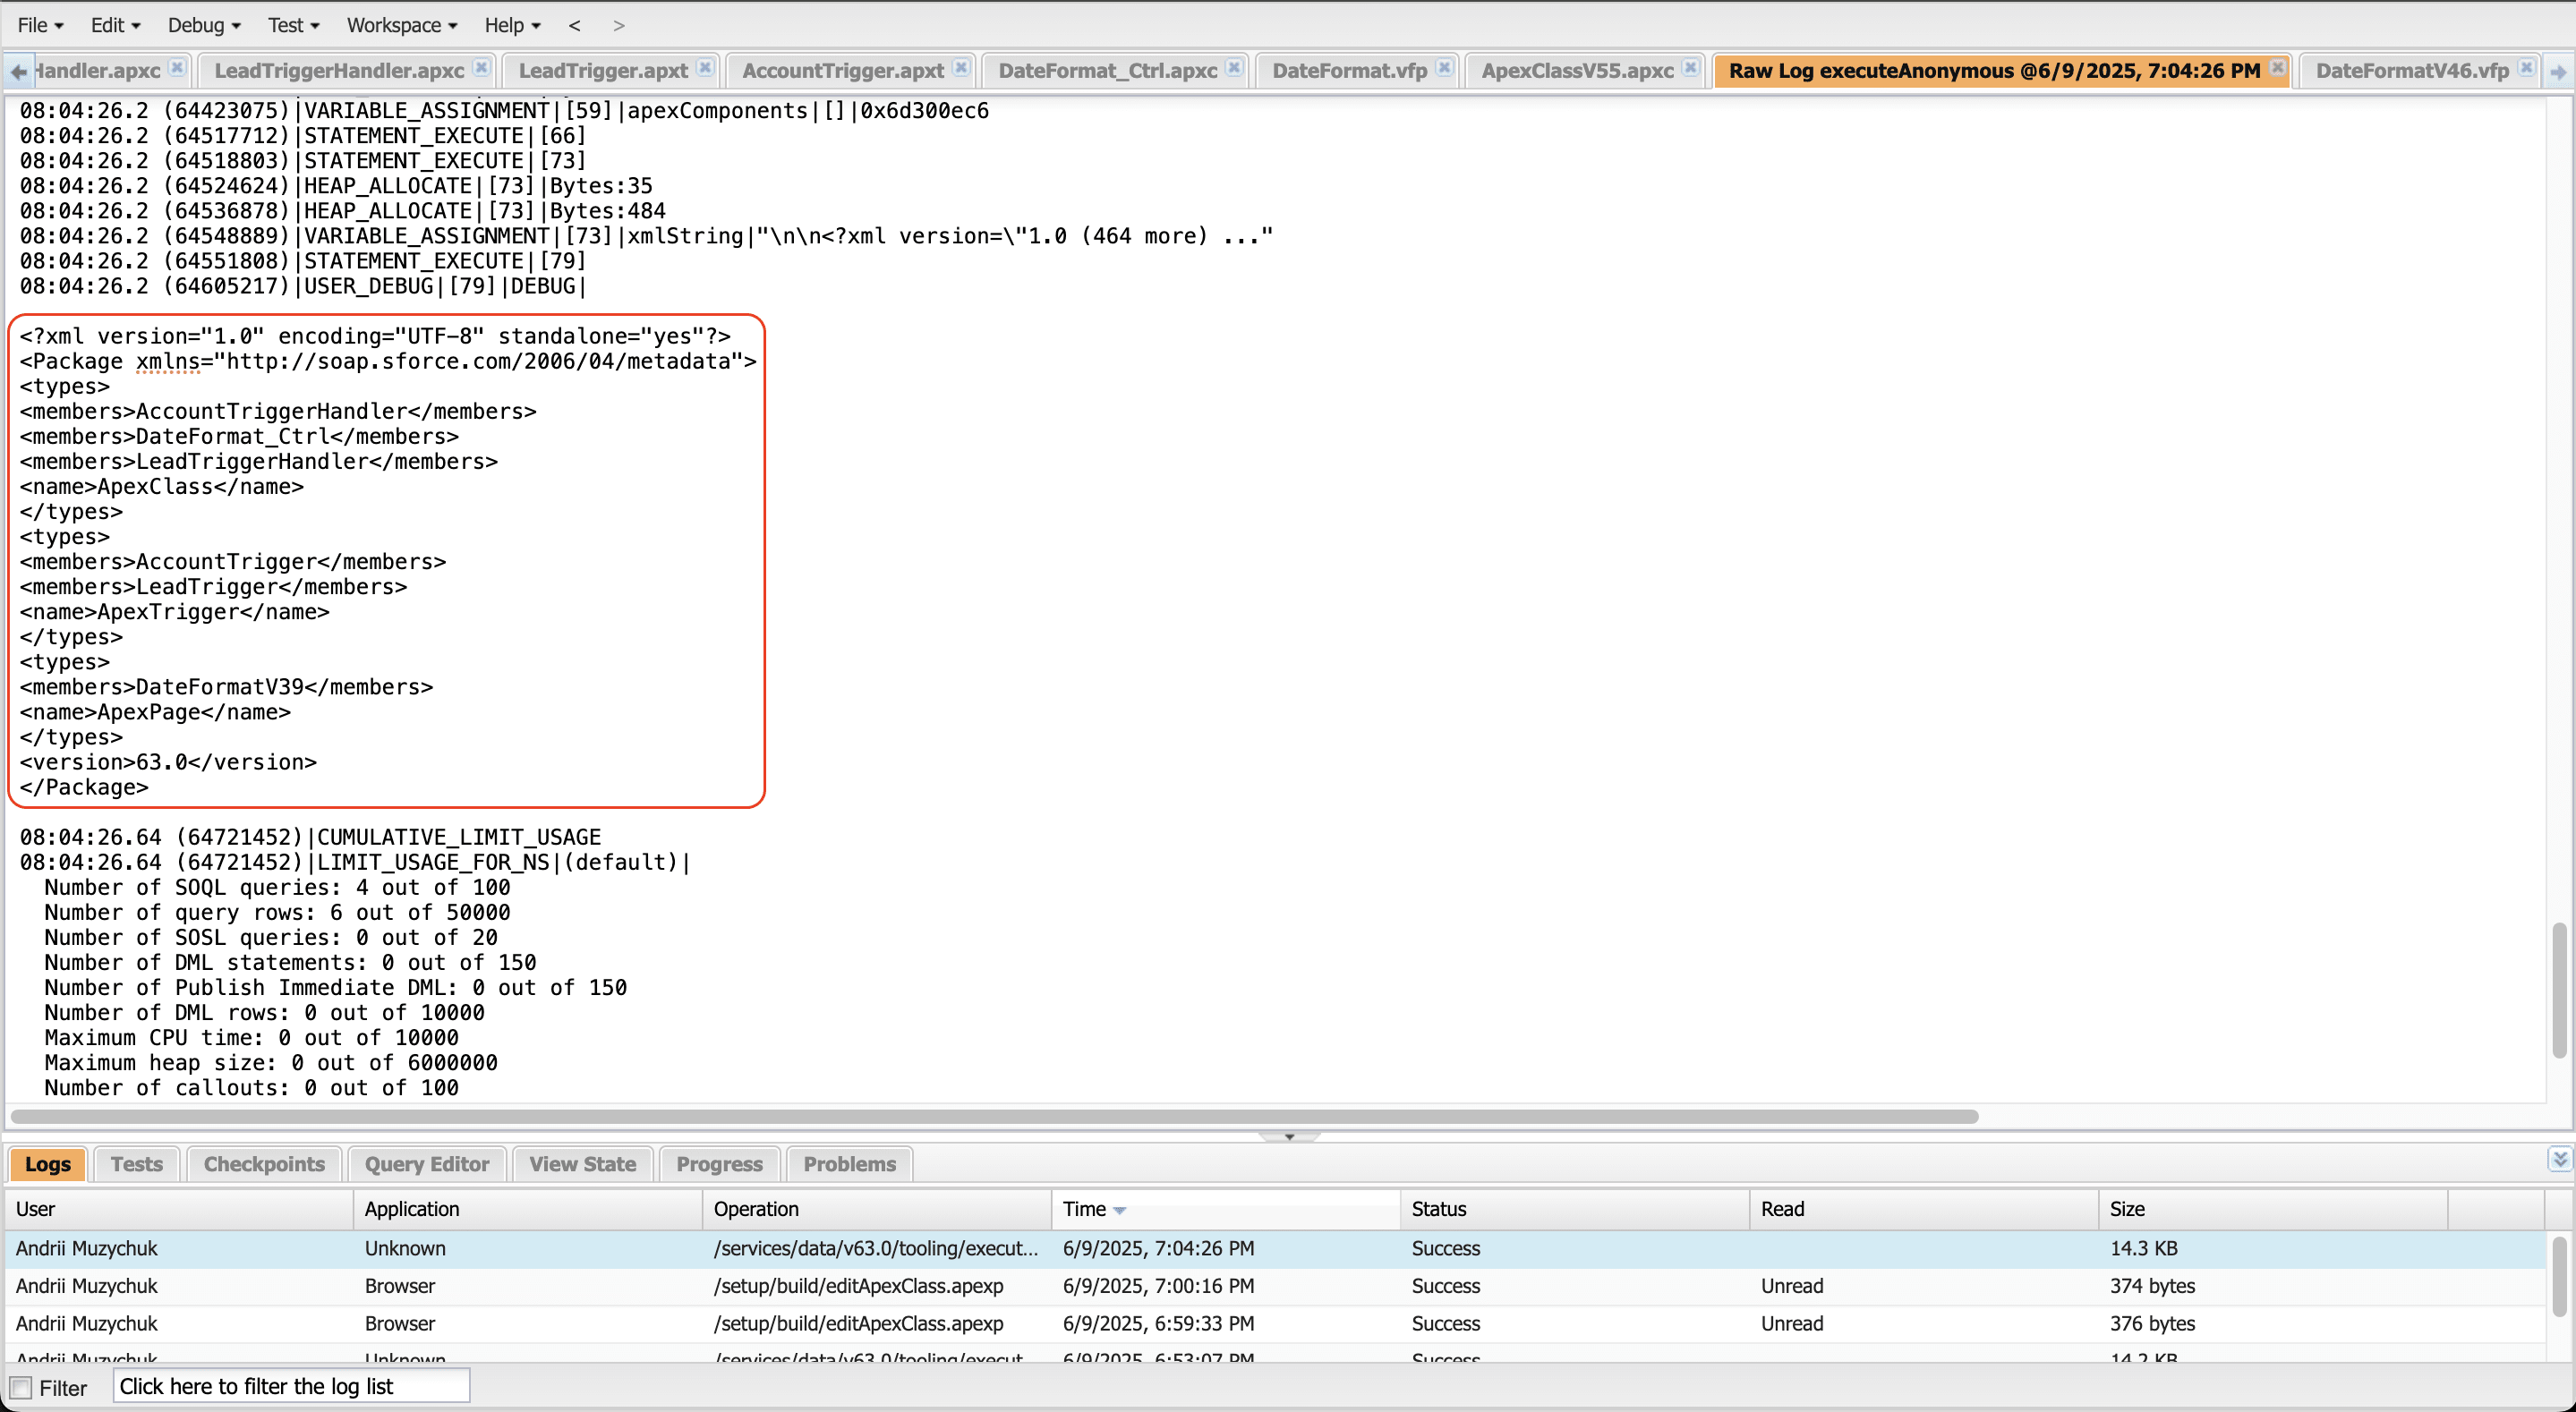Open the Workspace dropdown menu
The image size is (2576, 1412).
(401, 25)
